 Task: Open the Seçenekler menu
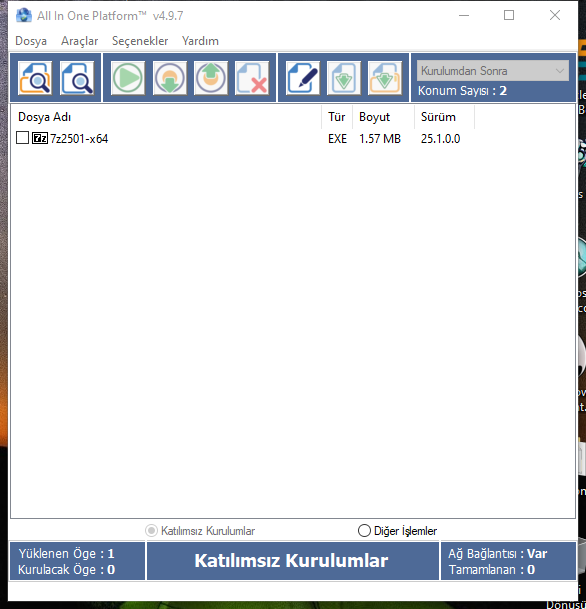[140, 41]
